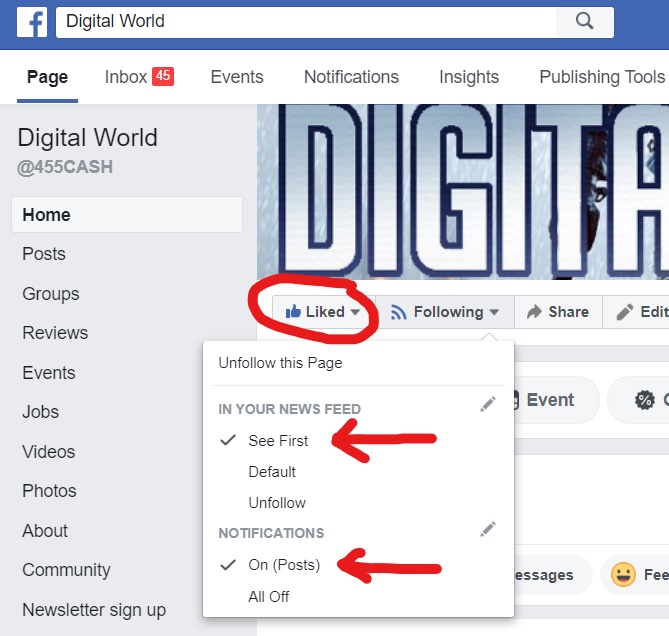Viewport: 669px width, 636px height.
Task: Open the Page tab
Action: [47, 77]
